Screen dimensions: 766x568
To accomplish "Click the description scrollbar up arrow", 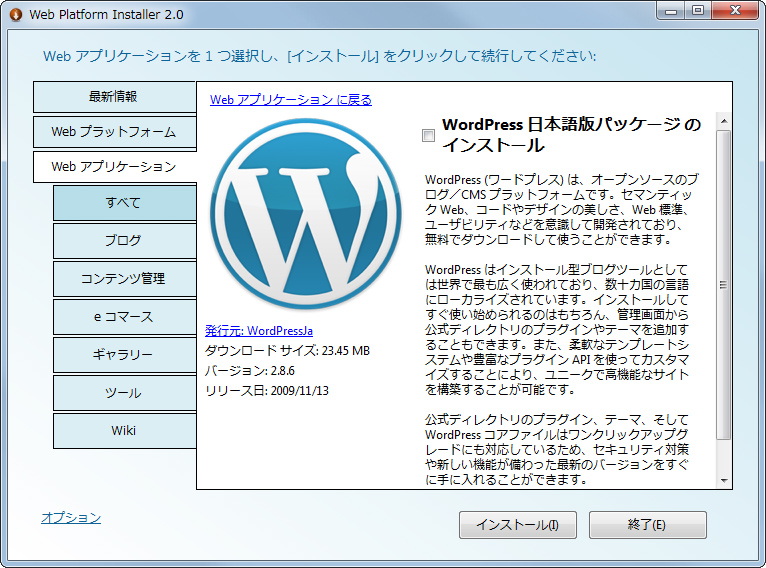I will (x=724, y=121).
